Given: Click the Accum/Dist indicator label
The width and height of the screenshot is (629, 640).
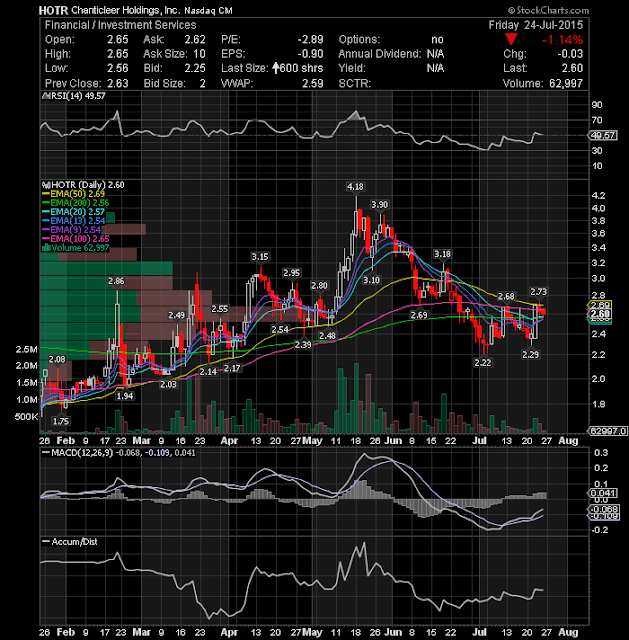Looking at the screenshot, I should [x=70, y=542].
